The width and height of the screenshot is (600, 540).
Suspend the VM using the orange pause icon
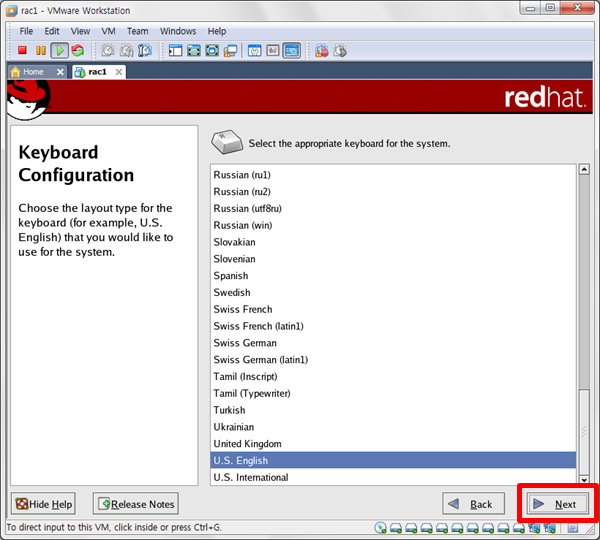pos(41,51)
